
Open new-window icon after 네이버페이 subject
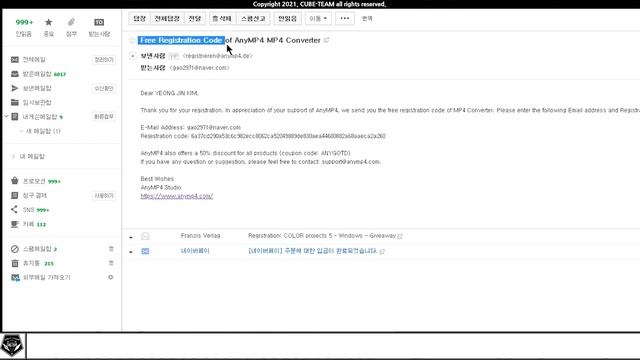pos(382,251)
